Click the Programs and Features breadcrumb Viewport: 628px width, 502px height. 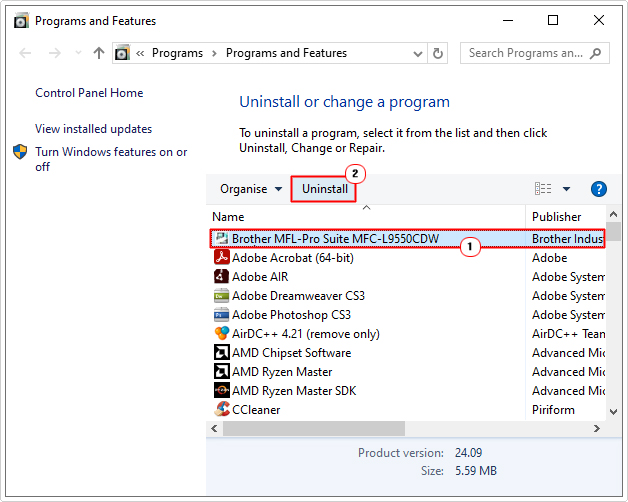click(x=286, y=53)
